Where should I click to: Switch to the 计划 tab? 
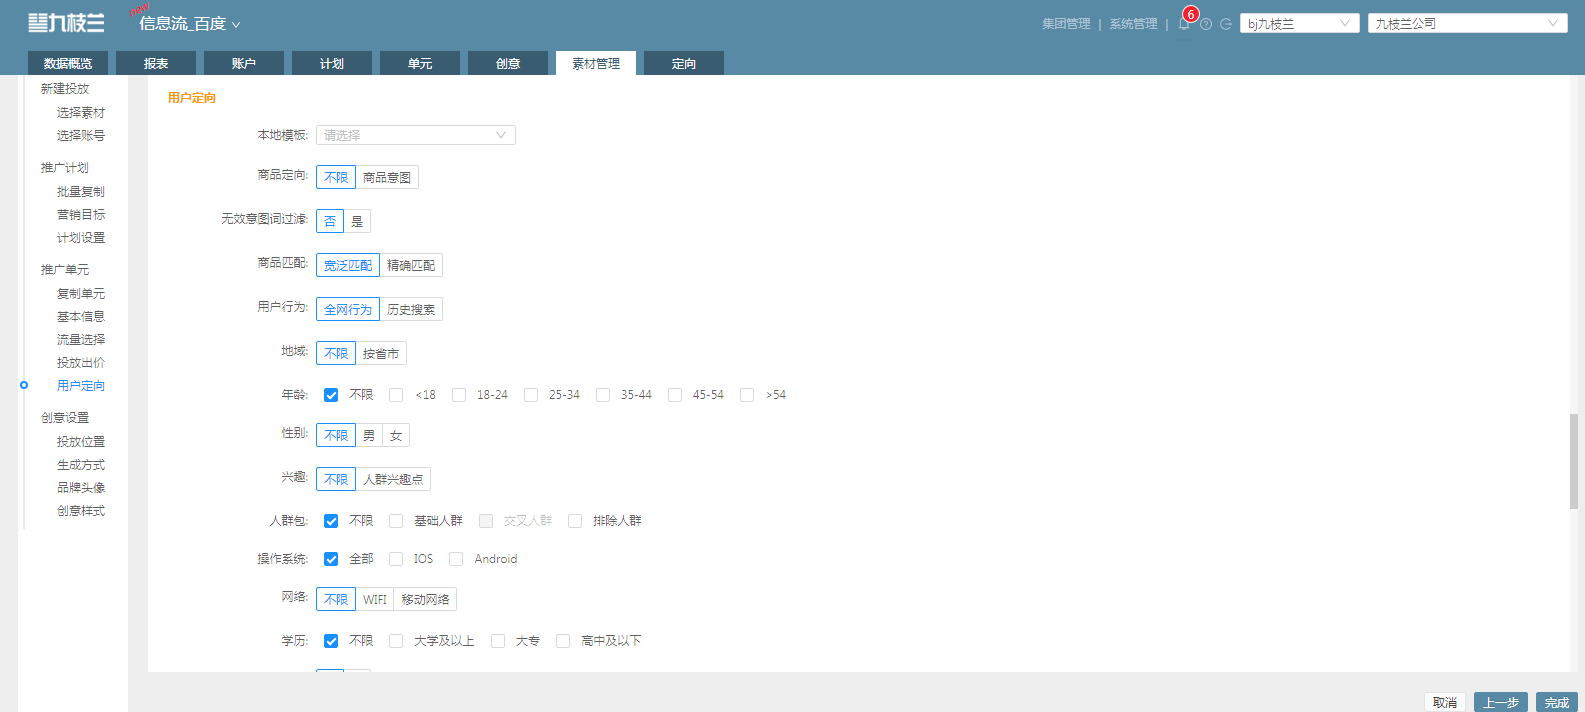[332, 63]
